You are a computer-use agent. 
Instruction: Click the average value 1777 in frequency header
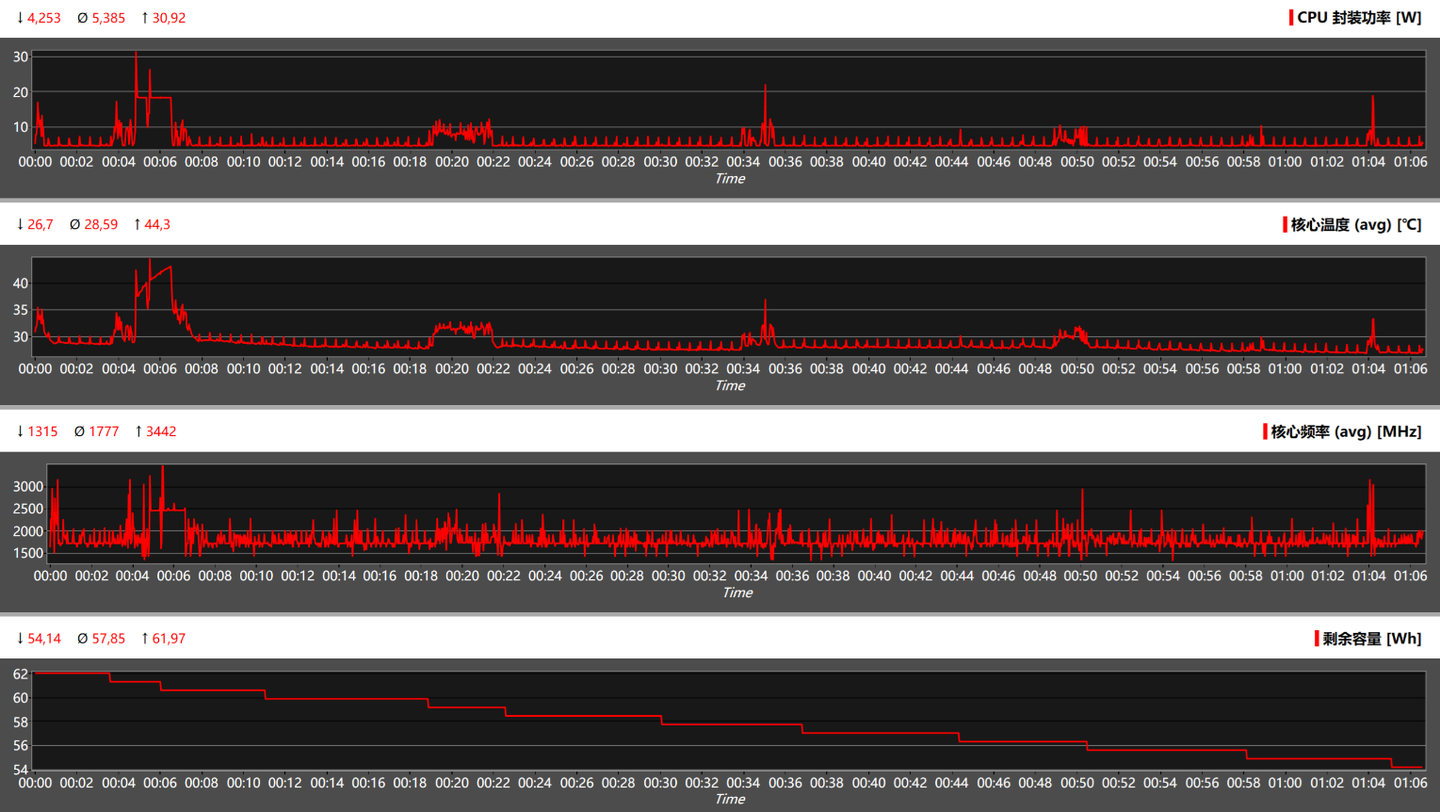click(104, 432)
